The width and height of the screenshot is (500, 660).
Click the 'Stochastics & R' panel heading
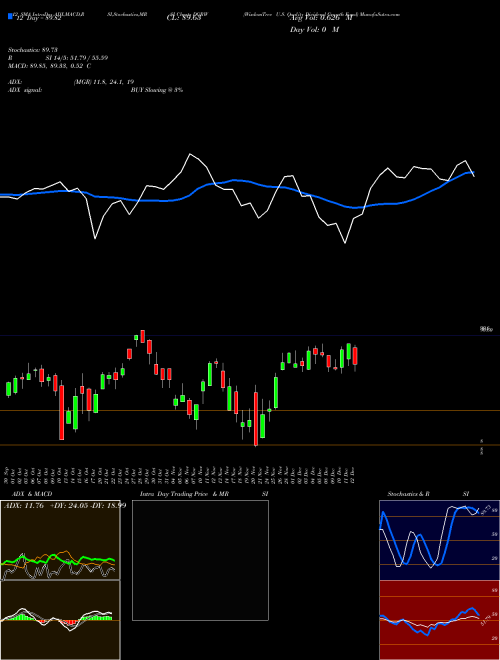pyautogui.click(x=408, y=494)
